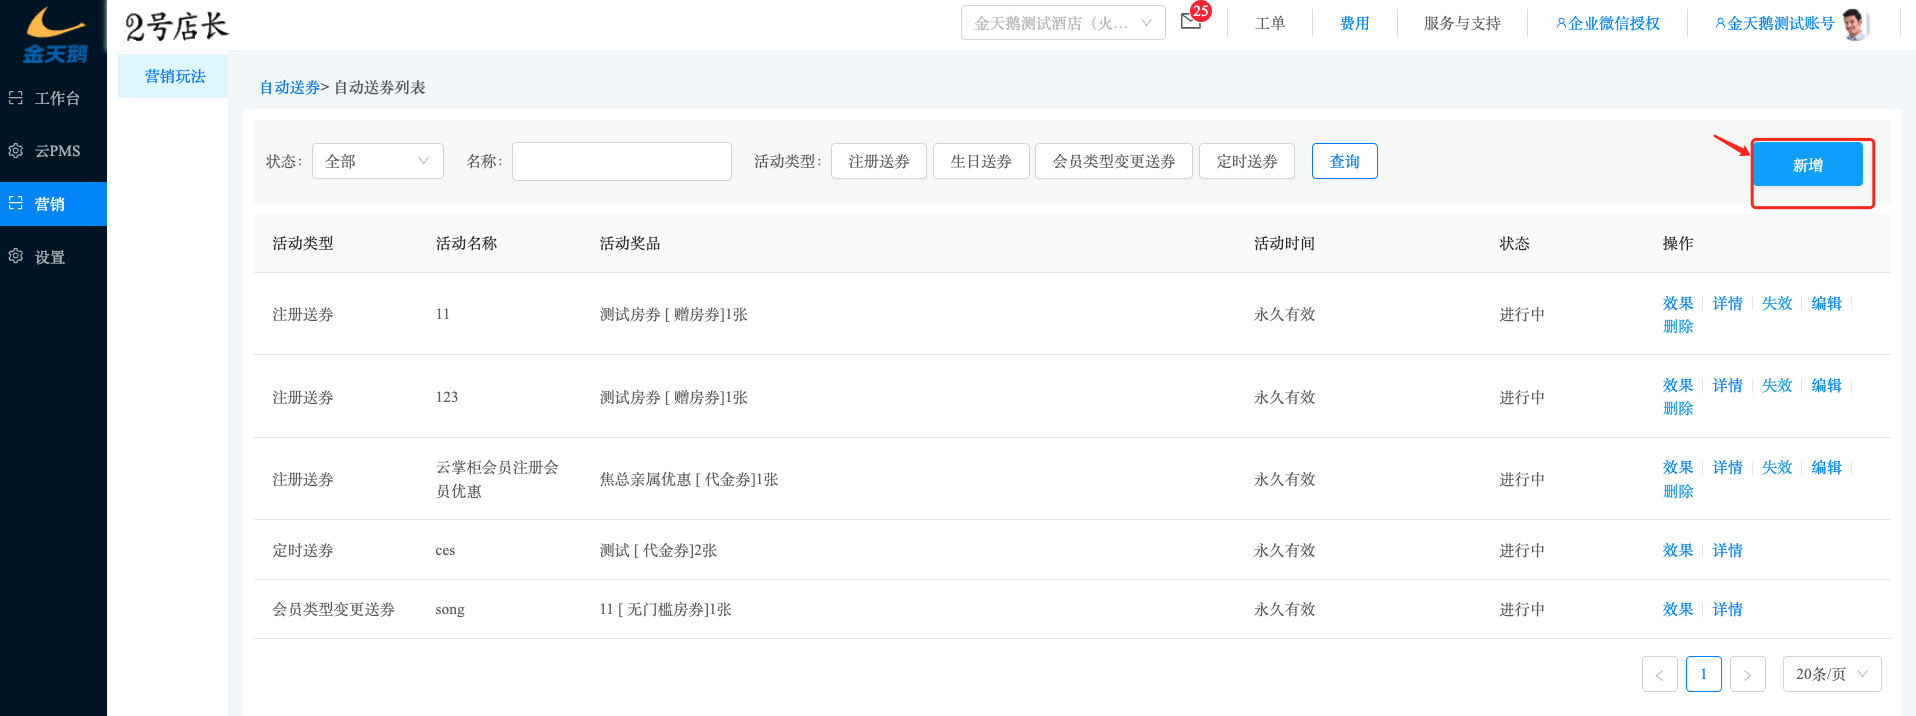Image resolution: width=1916 pixels, height=716 pixels.
Task: Click 测试 [ 代金券]2张 cell
Action: pos(658,550)
